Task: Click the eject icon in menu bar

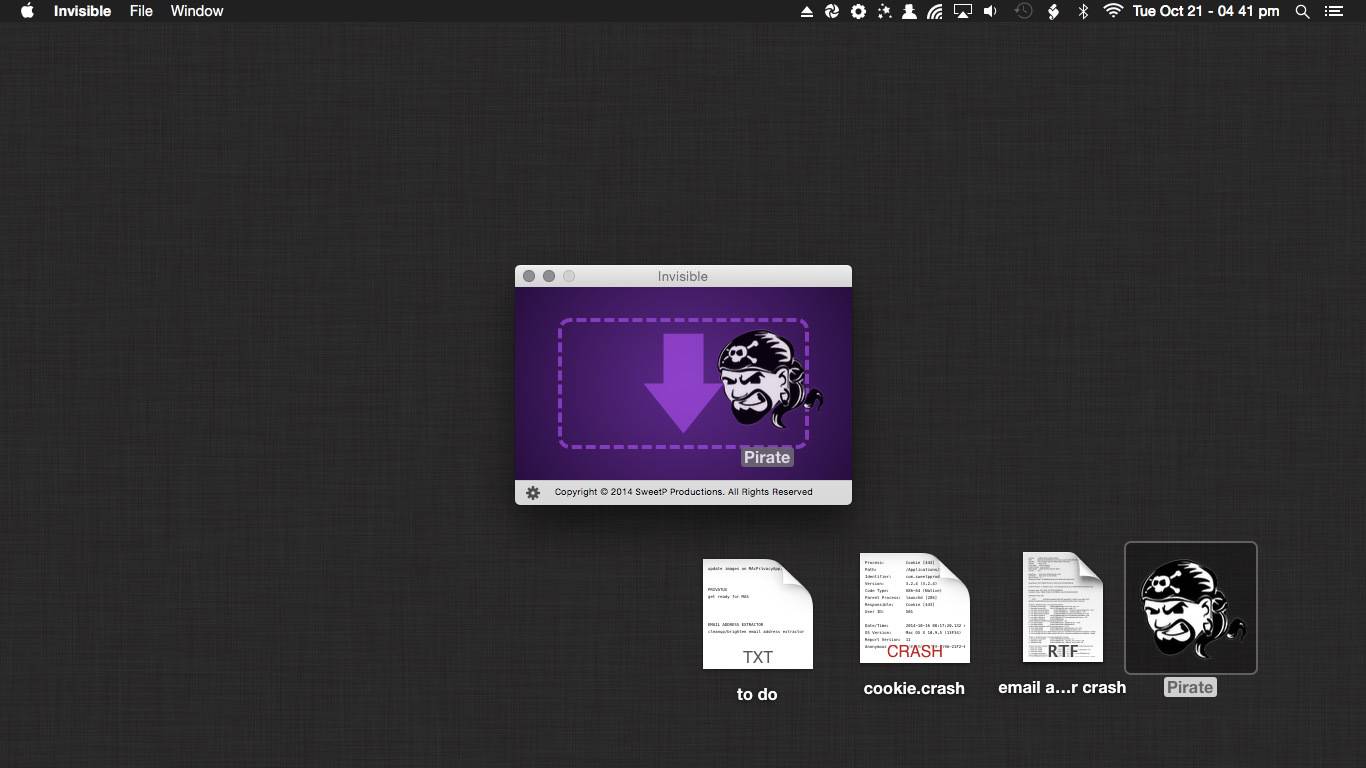Action: point(806,11)
